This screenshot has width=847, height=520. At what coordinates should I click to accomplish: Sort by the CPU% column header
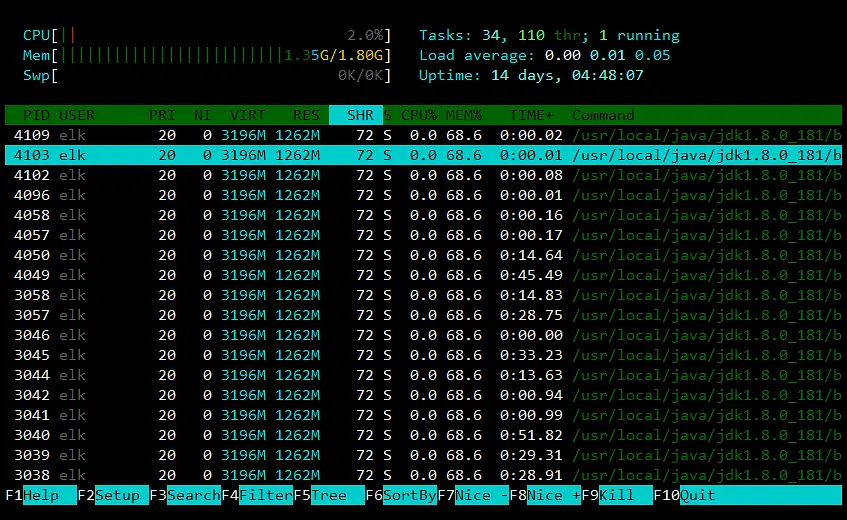click(420, 115)
